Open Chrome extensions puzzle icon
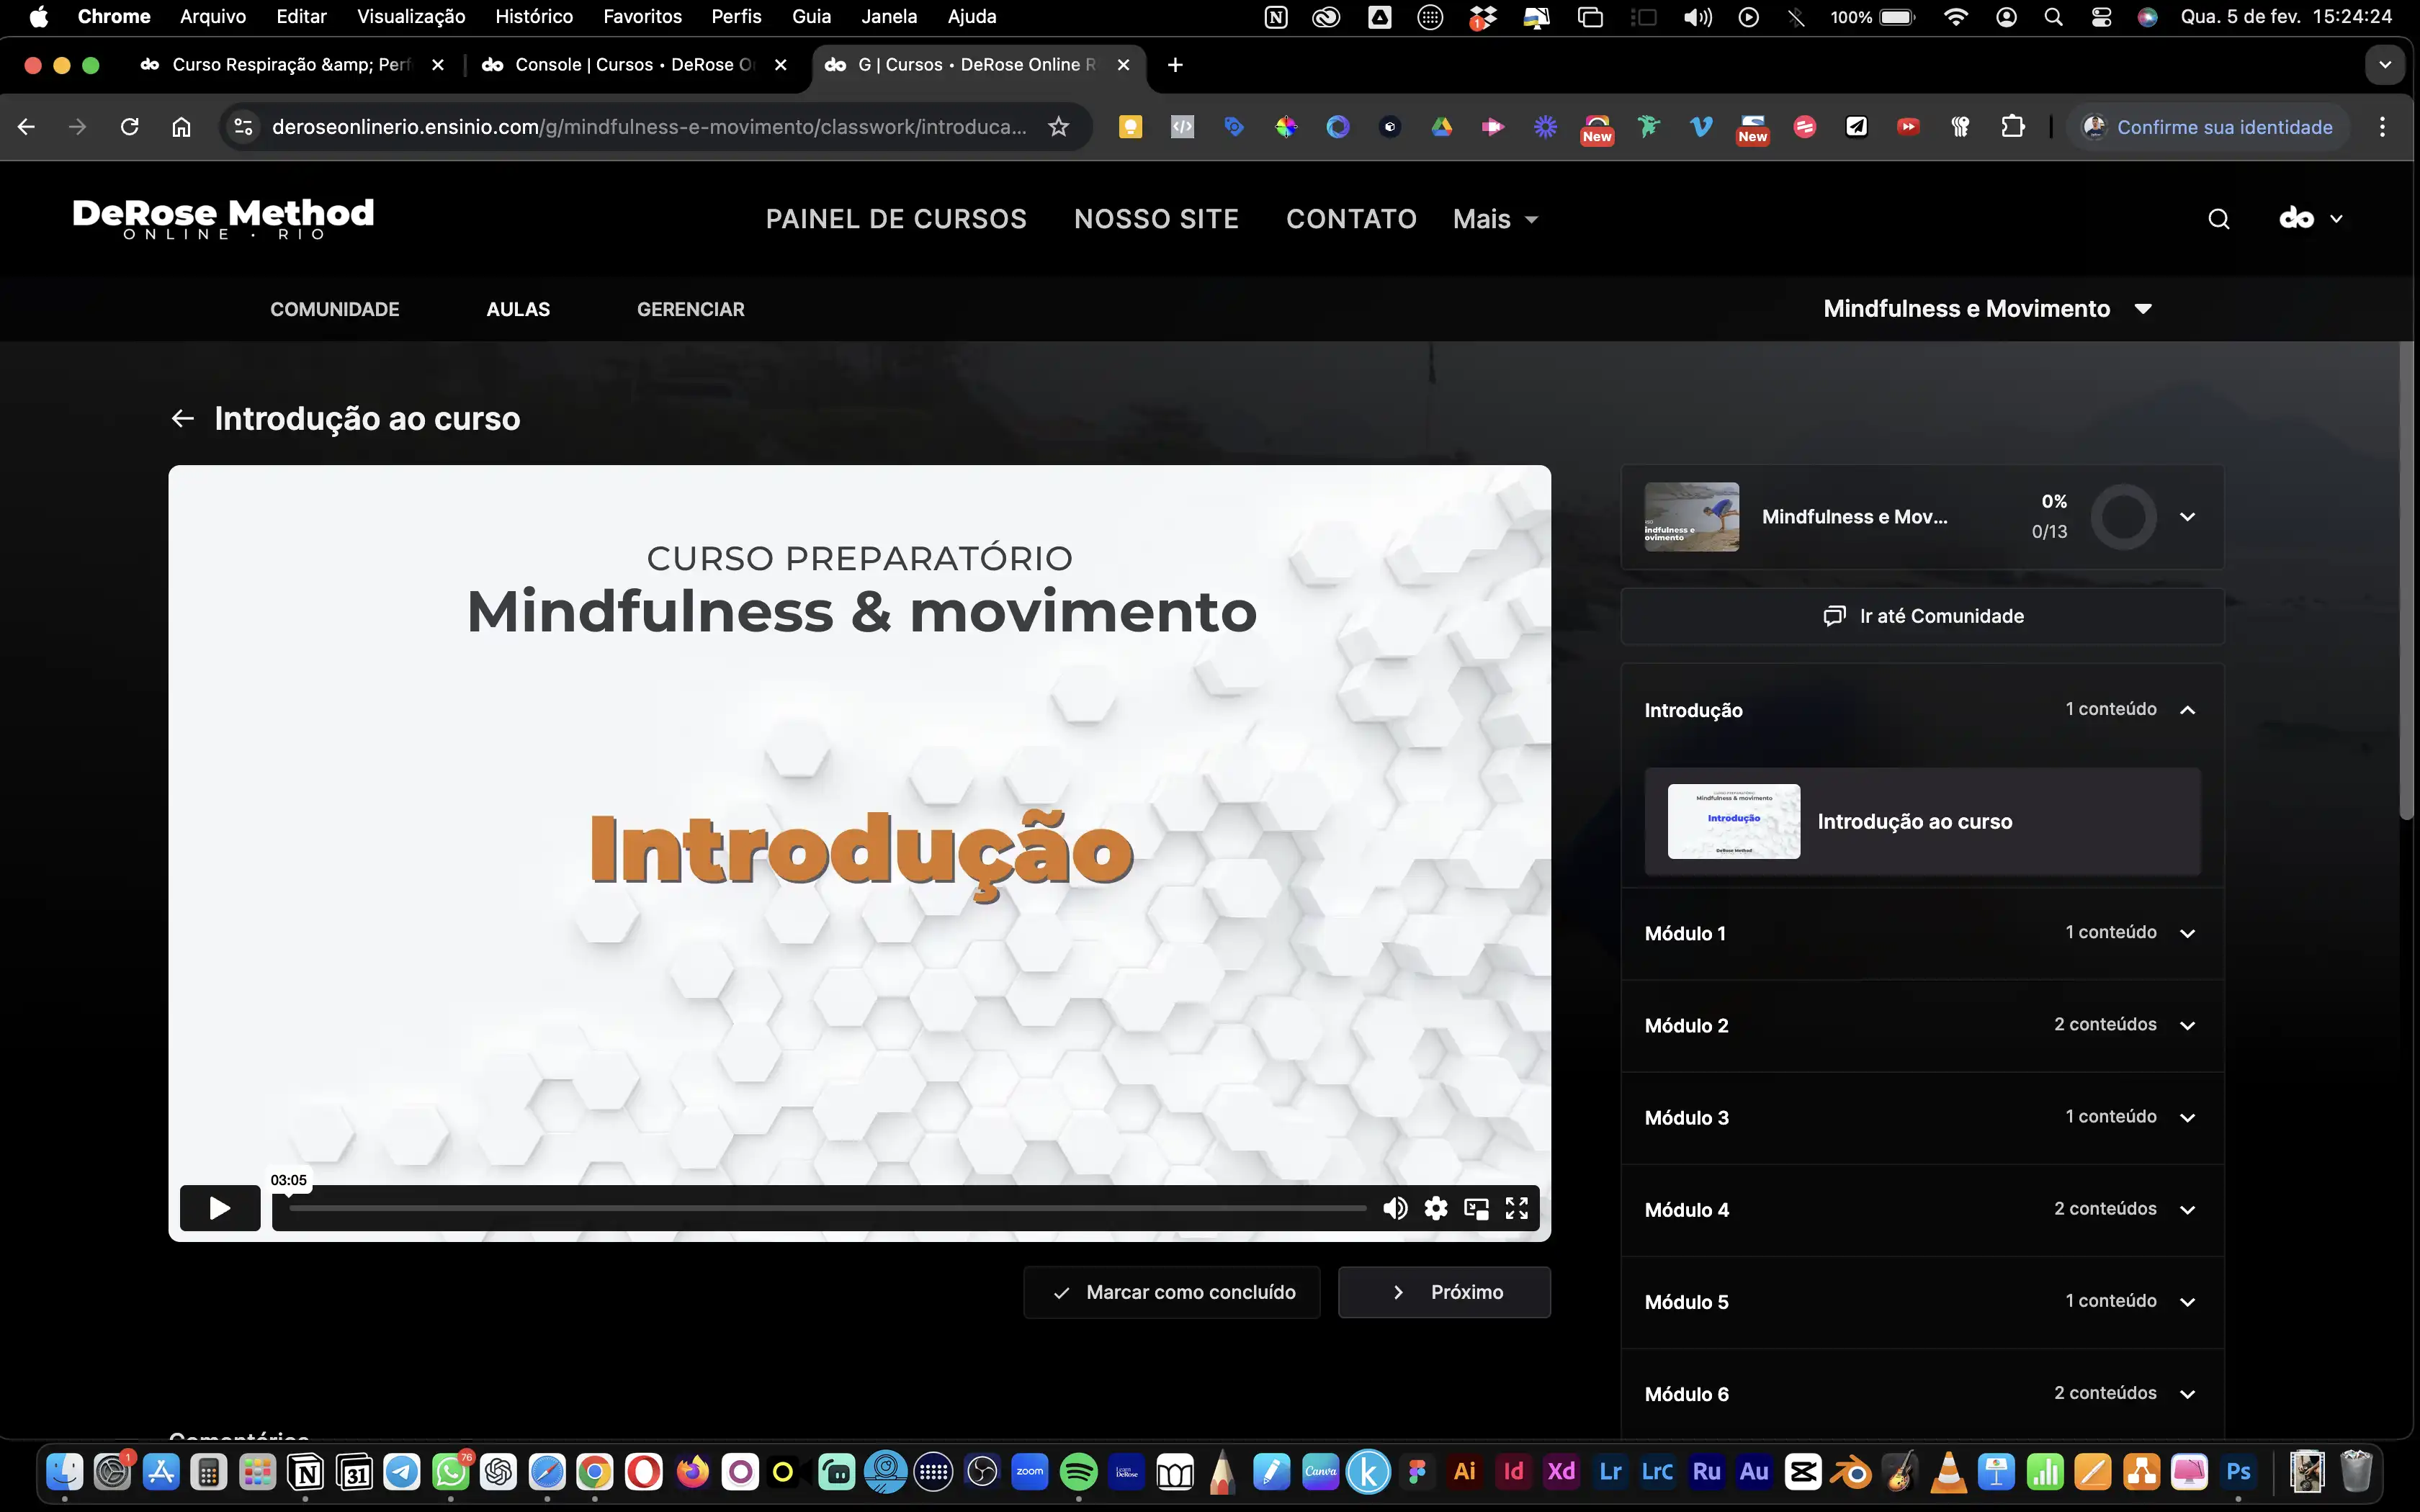Viewport: 2420px width, 1512px height. tap(2012, 127)
